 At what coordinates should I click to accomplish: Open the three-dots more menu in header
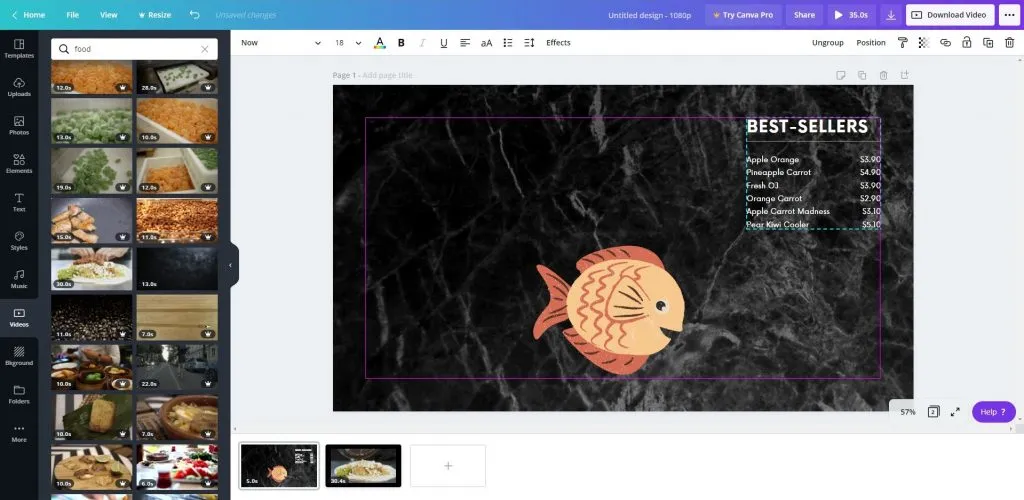click(x=1009, y=14)
